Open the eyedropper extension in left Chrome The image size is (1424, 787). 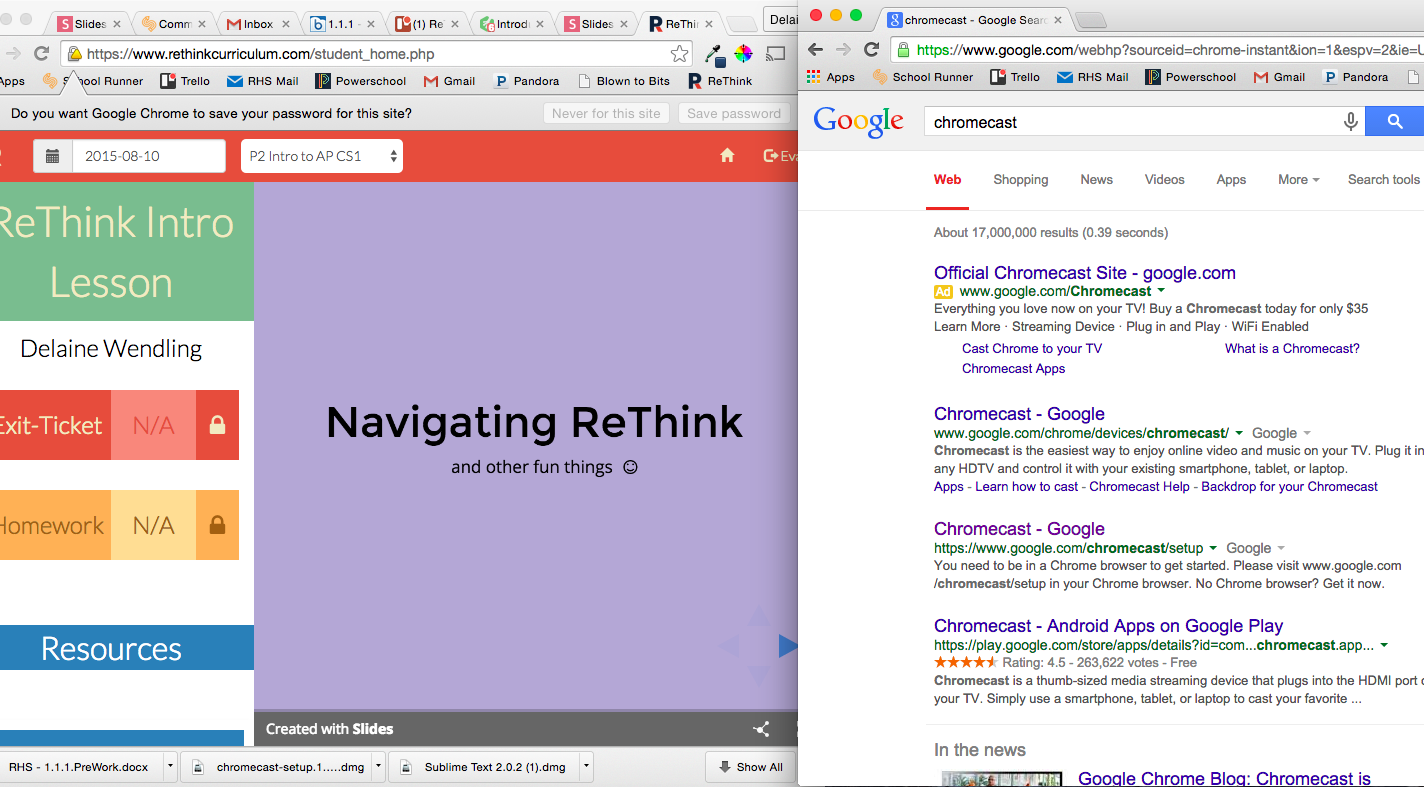(x=715, y=54)
